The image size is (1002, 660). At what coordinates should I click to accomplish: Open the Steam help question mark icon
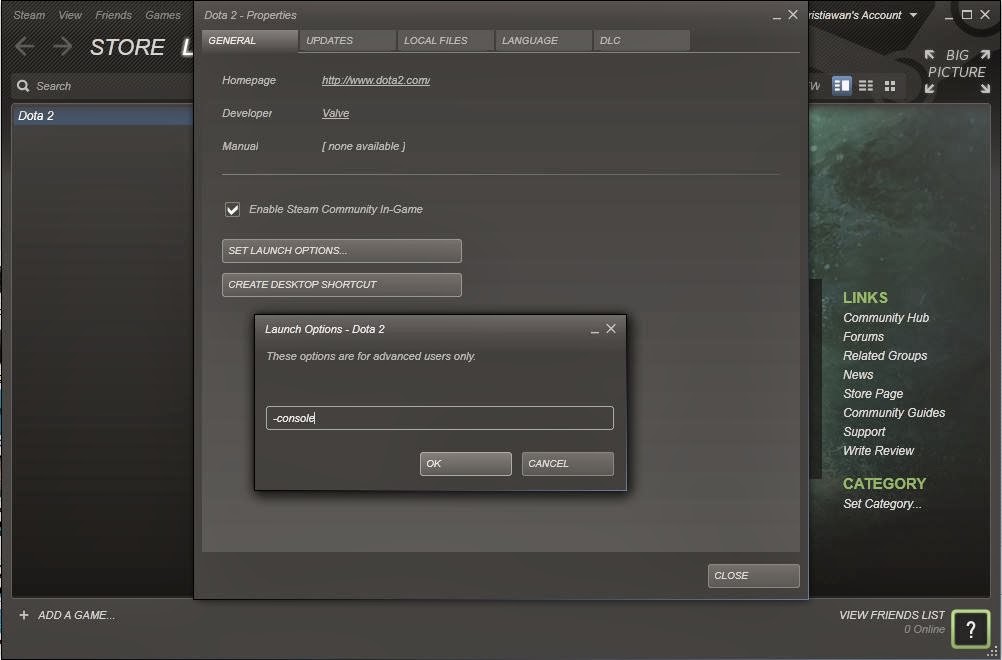click(970, 629)
